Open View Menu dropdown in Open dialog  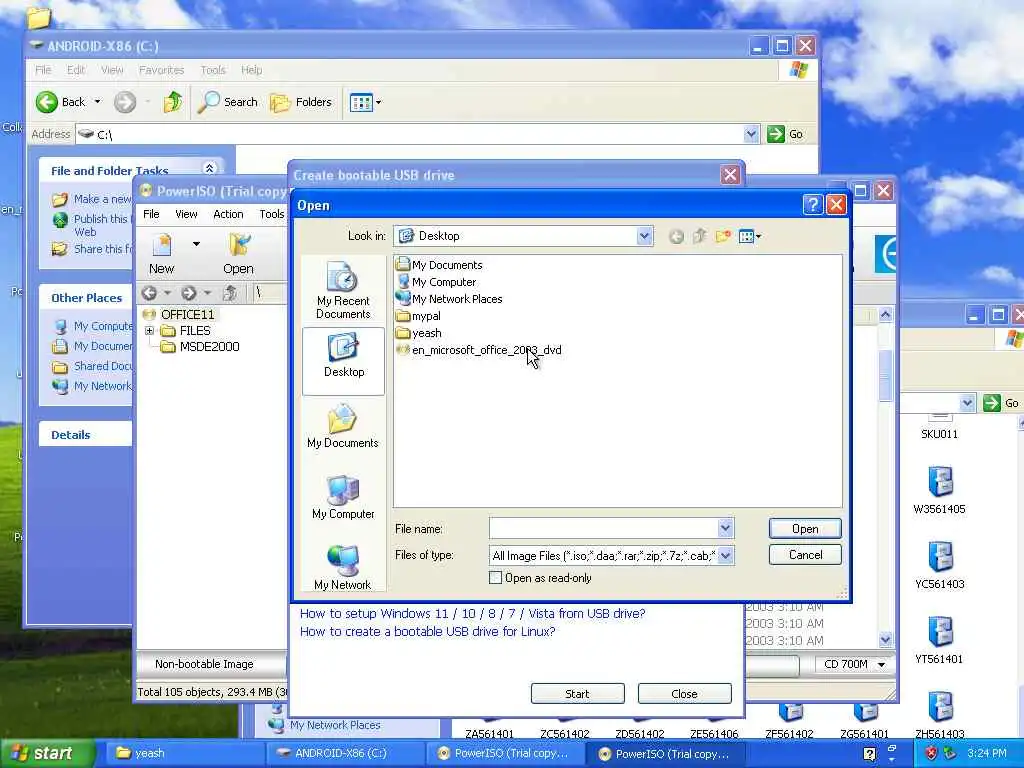(x=750, y=236)
